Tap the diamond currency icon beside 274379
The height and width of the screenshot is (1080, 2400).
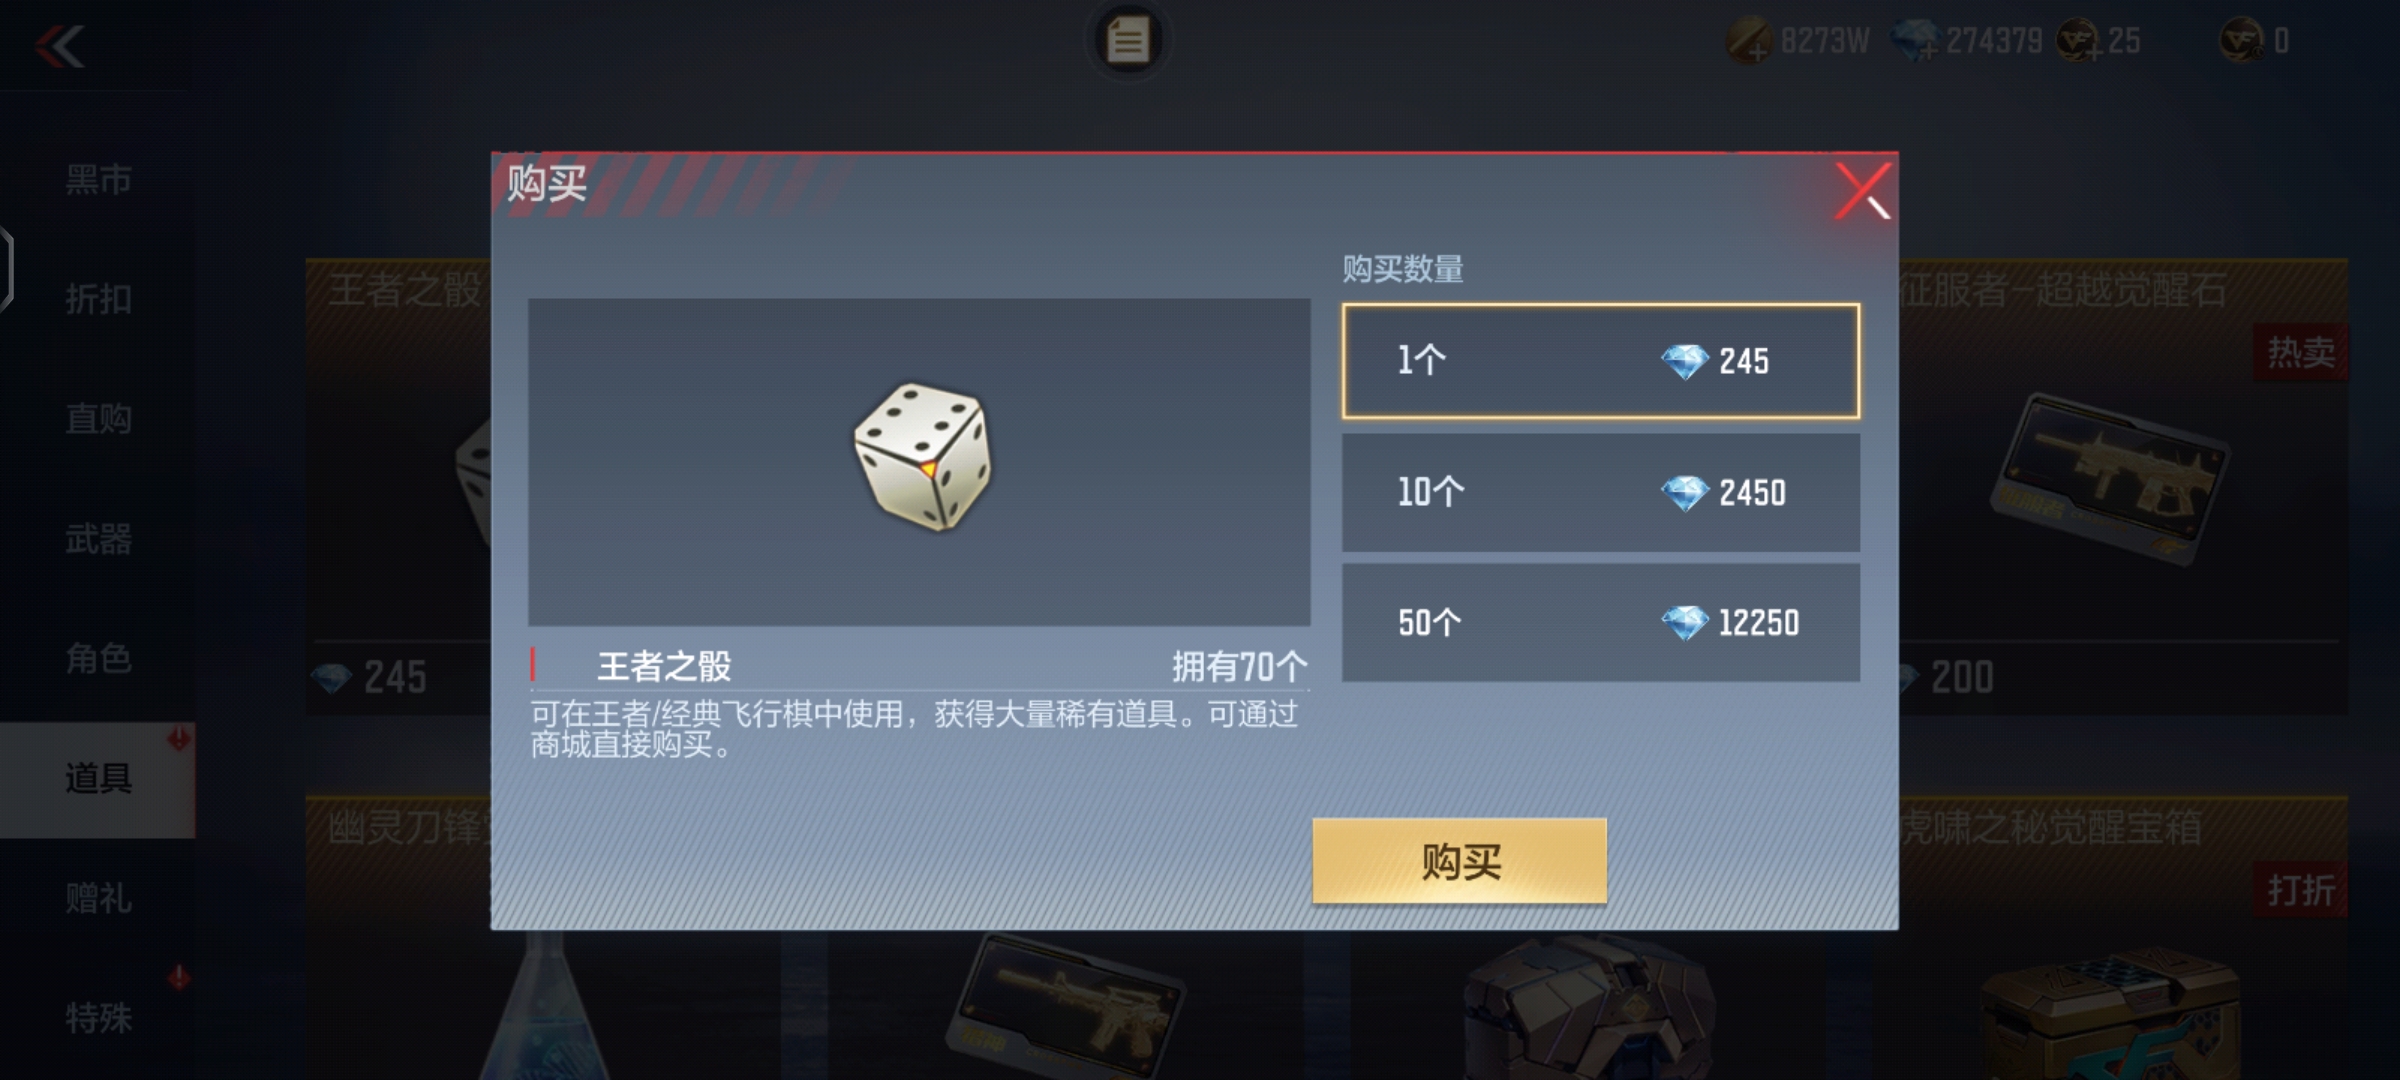[1915, 41]
